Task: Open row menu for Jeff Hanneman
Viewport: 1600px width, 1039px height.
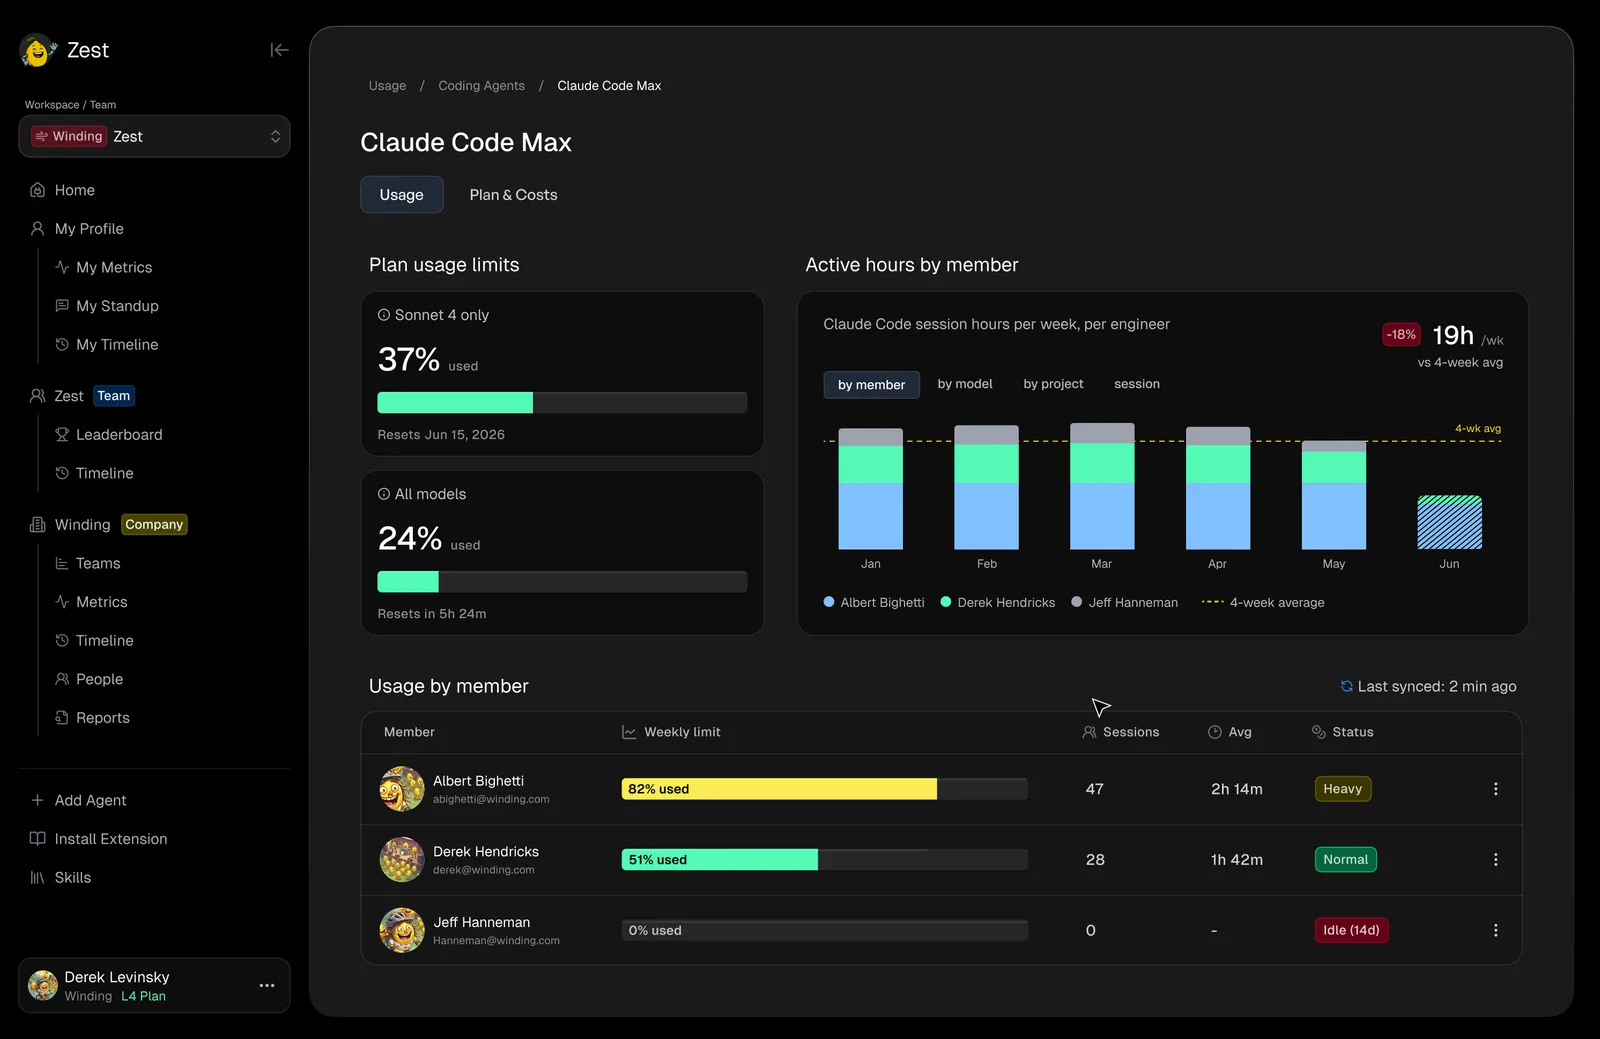Action: pos(1496,930)
